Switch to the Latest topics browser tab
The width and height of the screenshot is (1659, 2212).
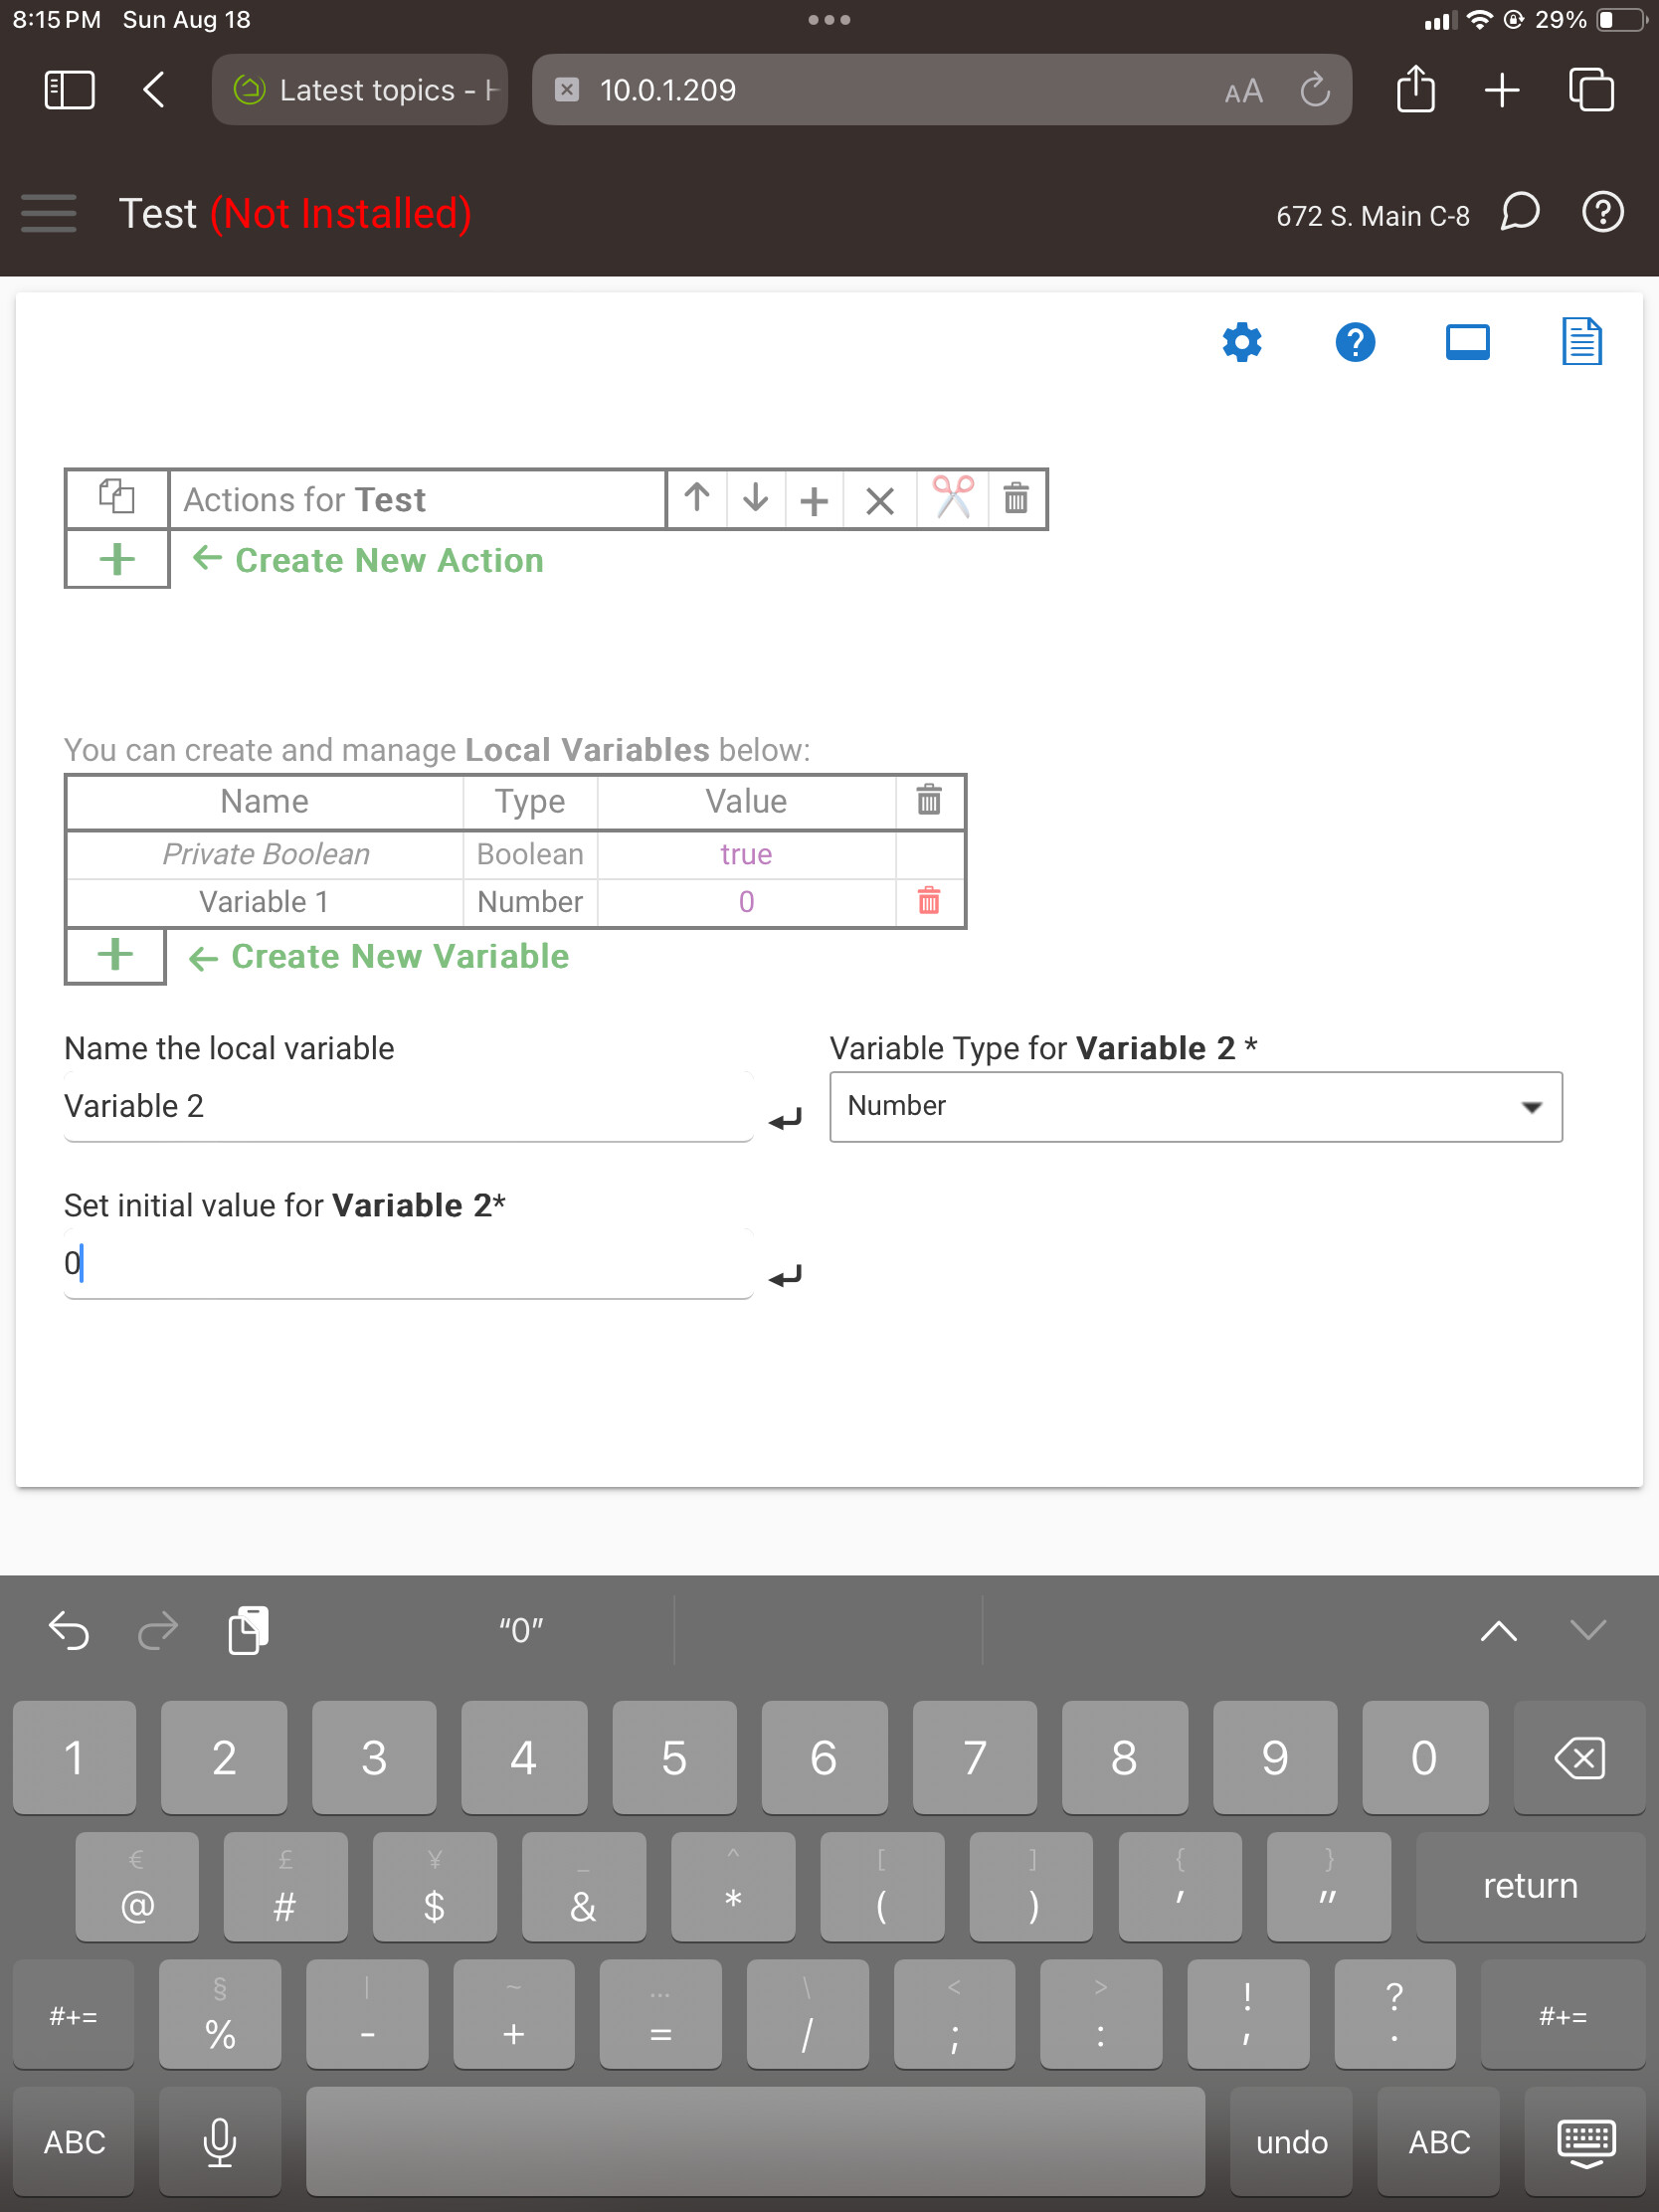point(360,90)
